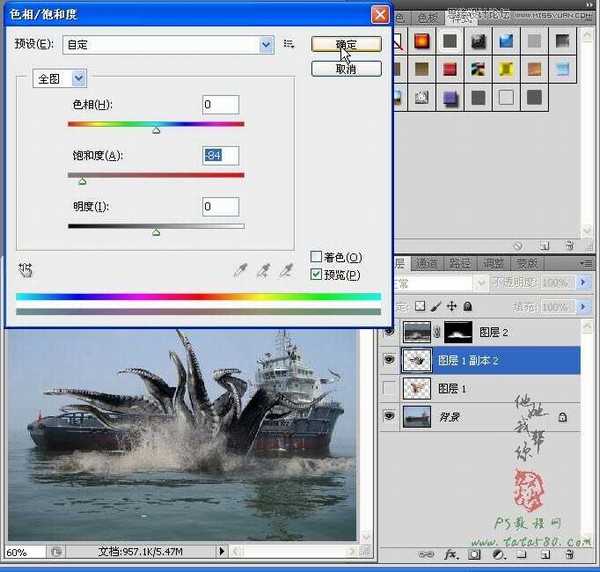This screenshot has width=600, height=572.
Task: Click the 确定 (OK) button
Action: (346, 45)
